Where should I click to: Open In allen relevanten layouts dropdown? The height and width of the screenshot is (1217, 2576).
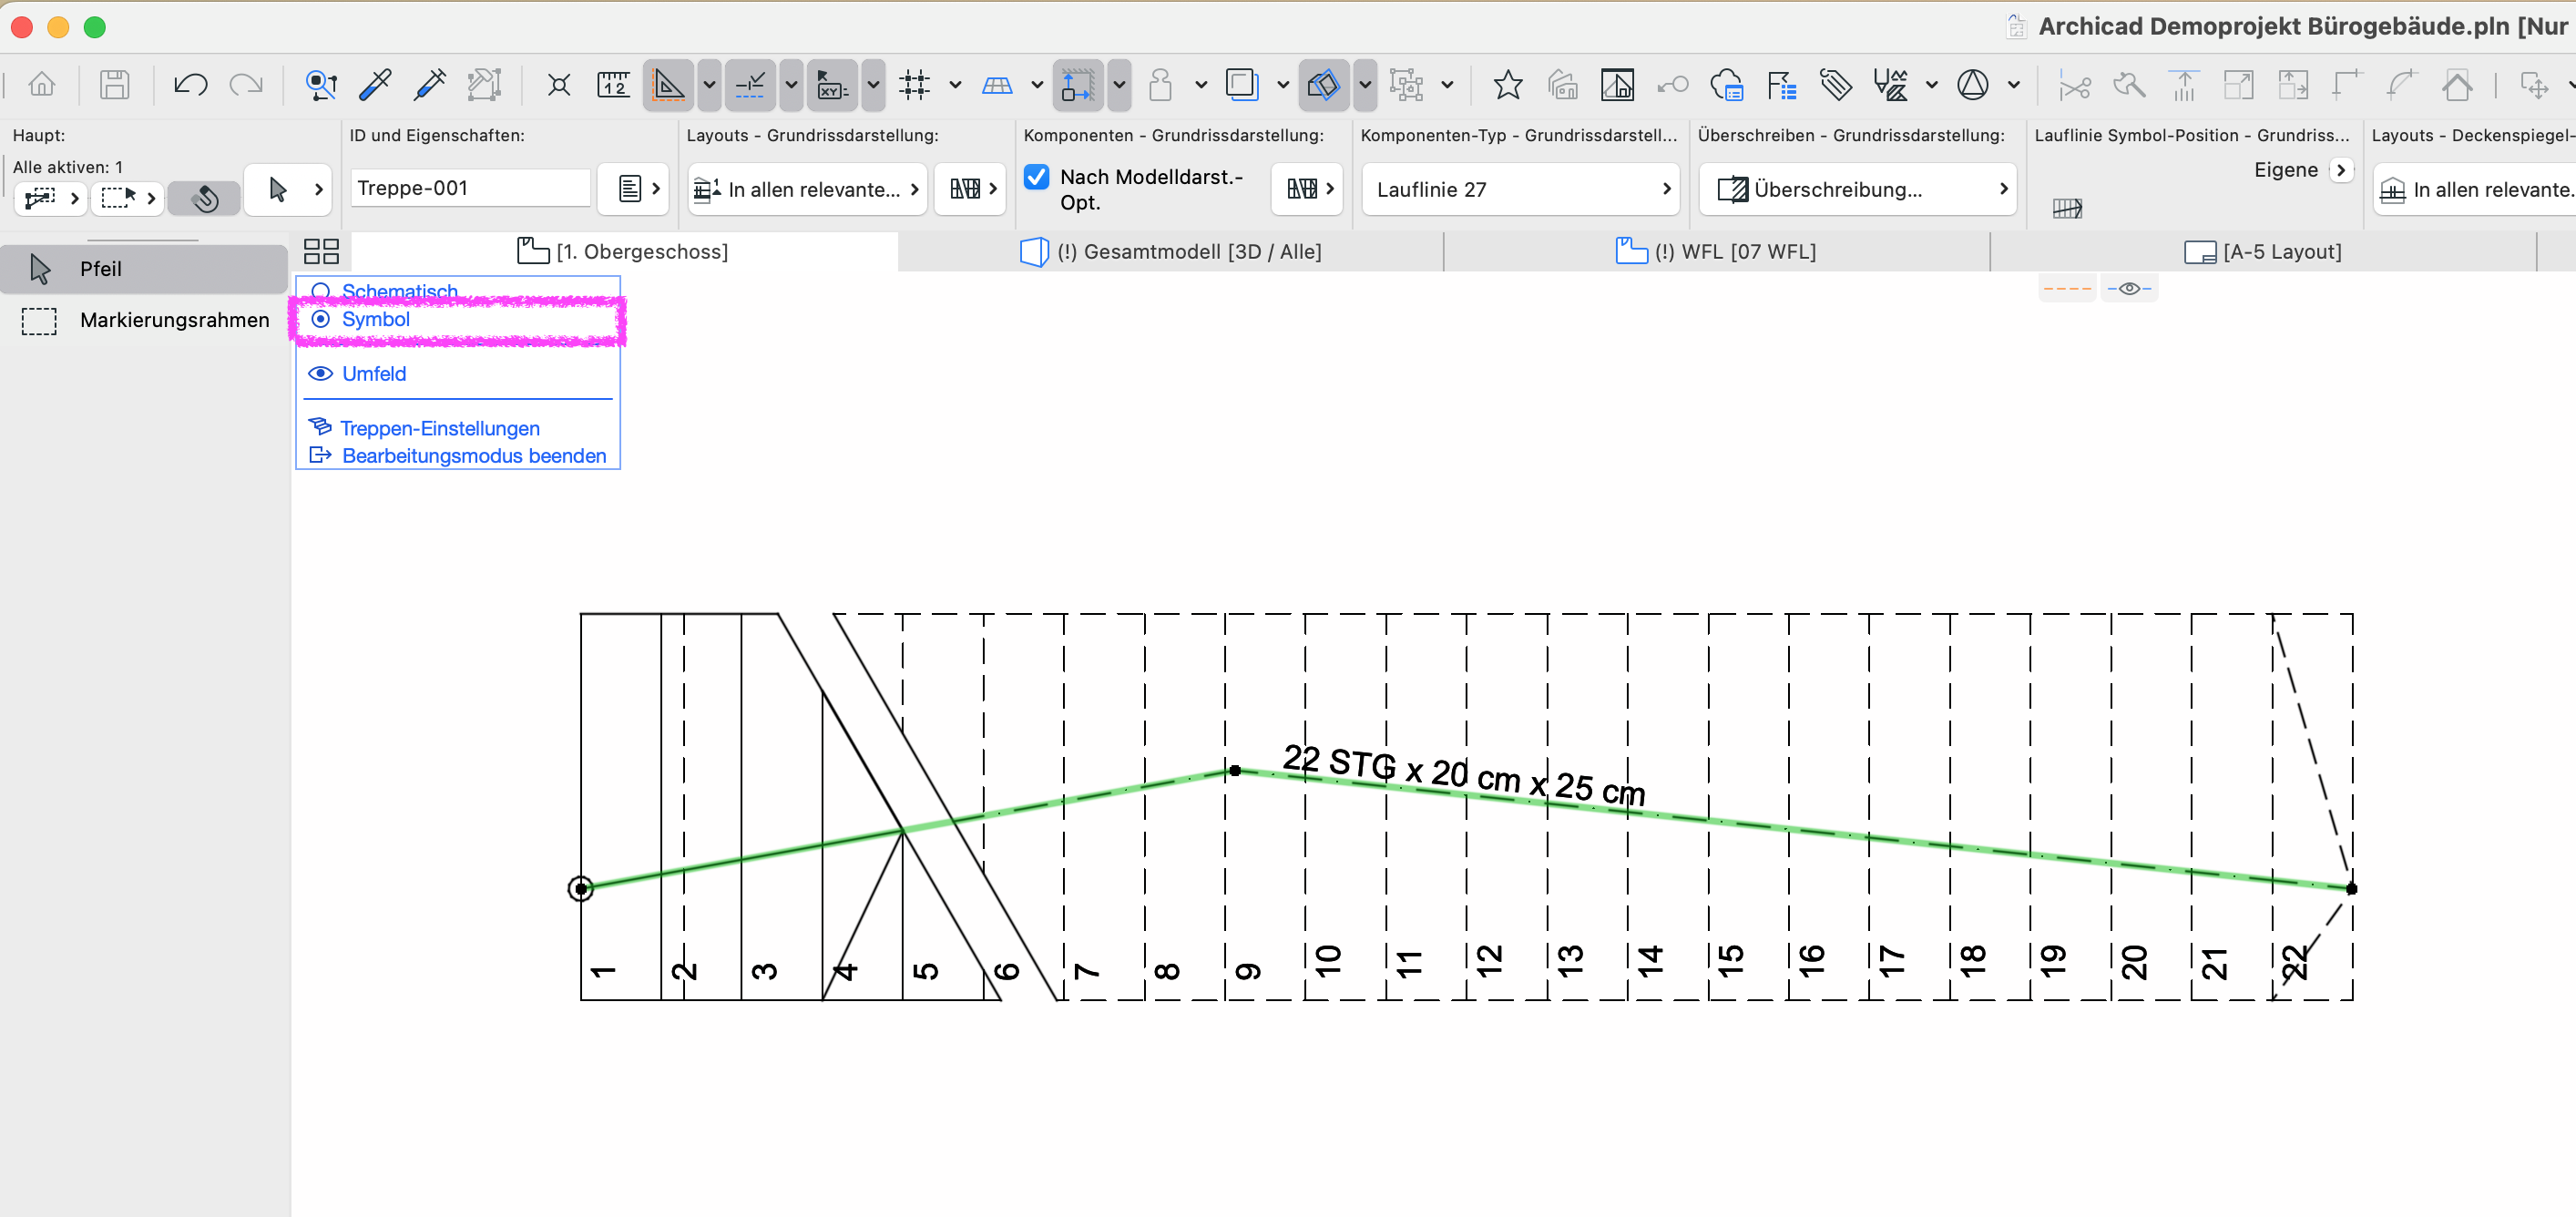(806, 189)
